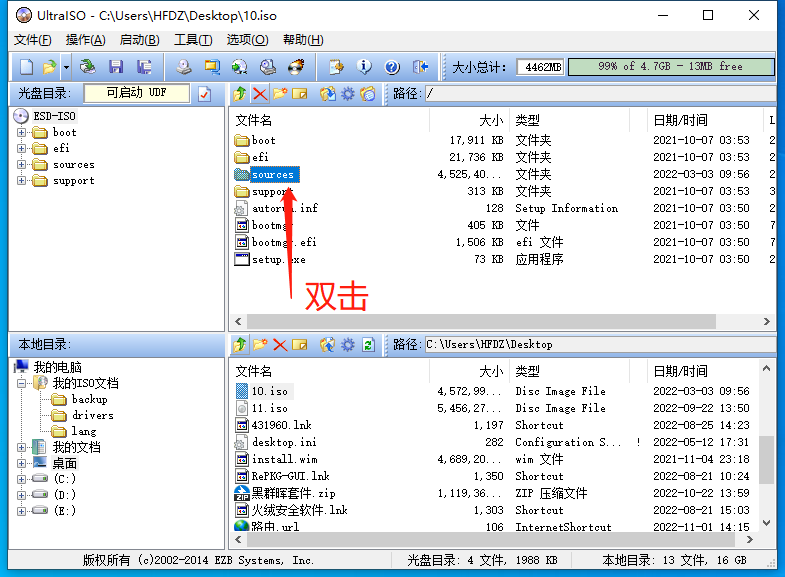Click the make CD image drive icon
This screenshot has width=785, height=577.
tap(184, 67)
